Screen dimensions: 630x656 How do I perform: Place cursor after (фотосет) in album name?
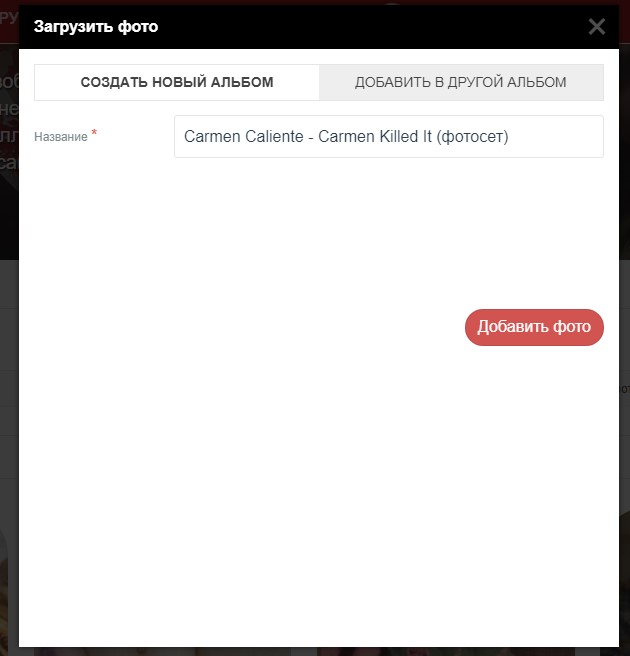click(x=510, y=137)
